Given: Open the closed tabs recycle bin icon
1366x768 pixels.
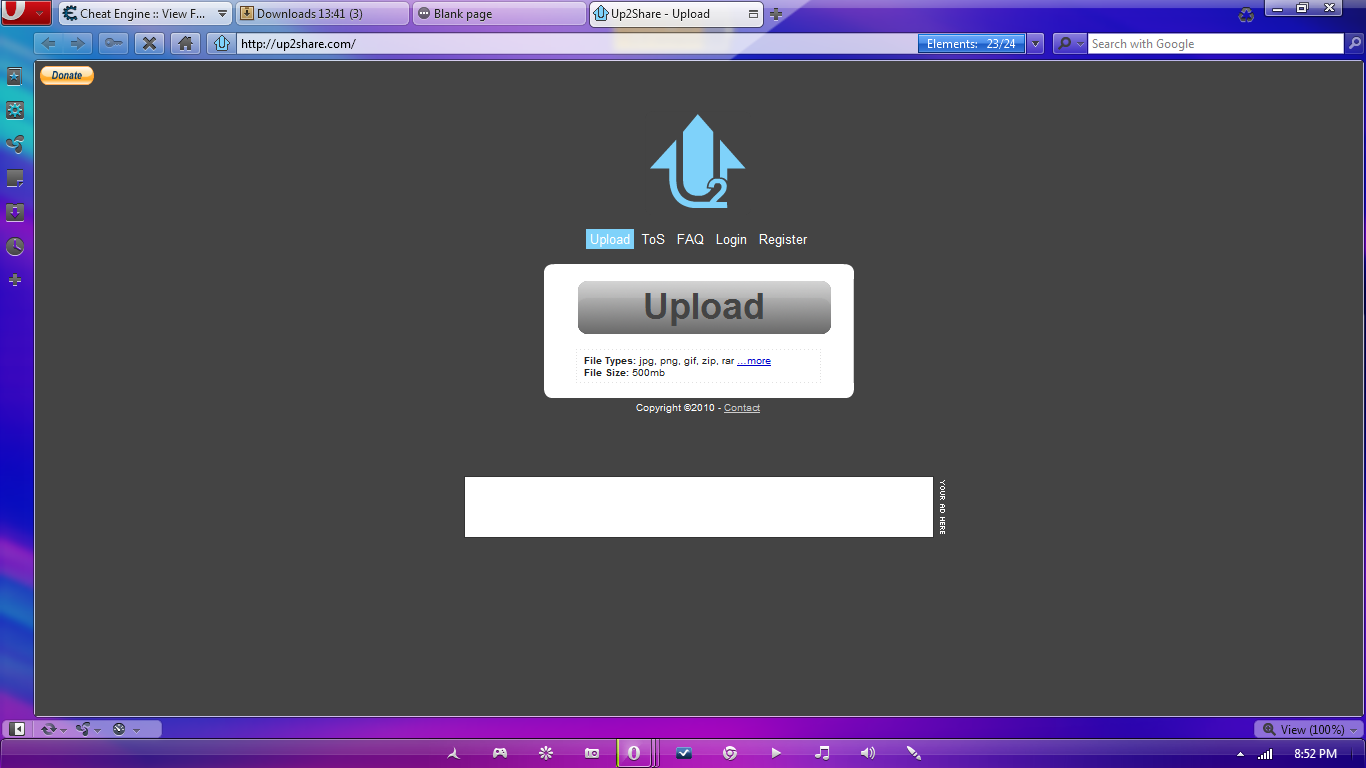Looking at the screenshot, I should [1245, 14].
